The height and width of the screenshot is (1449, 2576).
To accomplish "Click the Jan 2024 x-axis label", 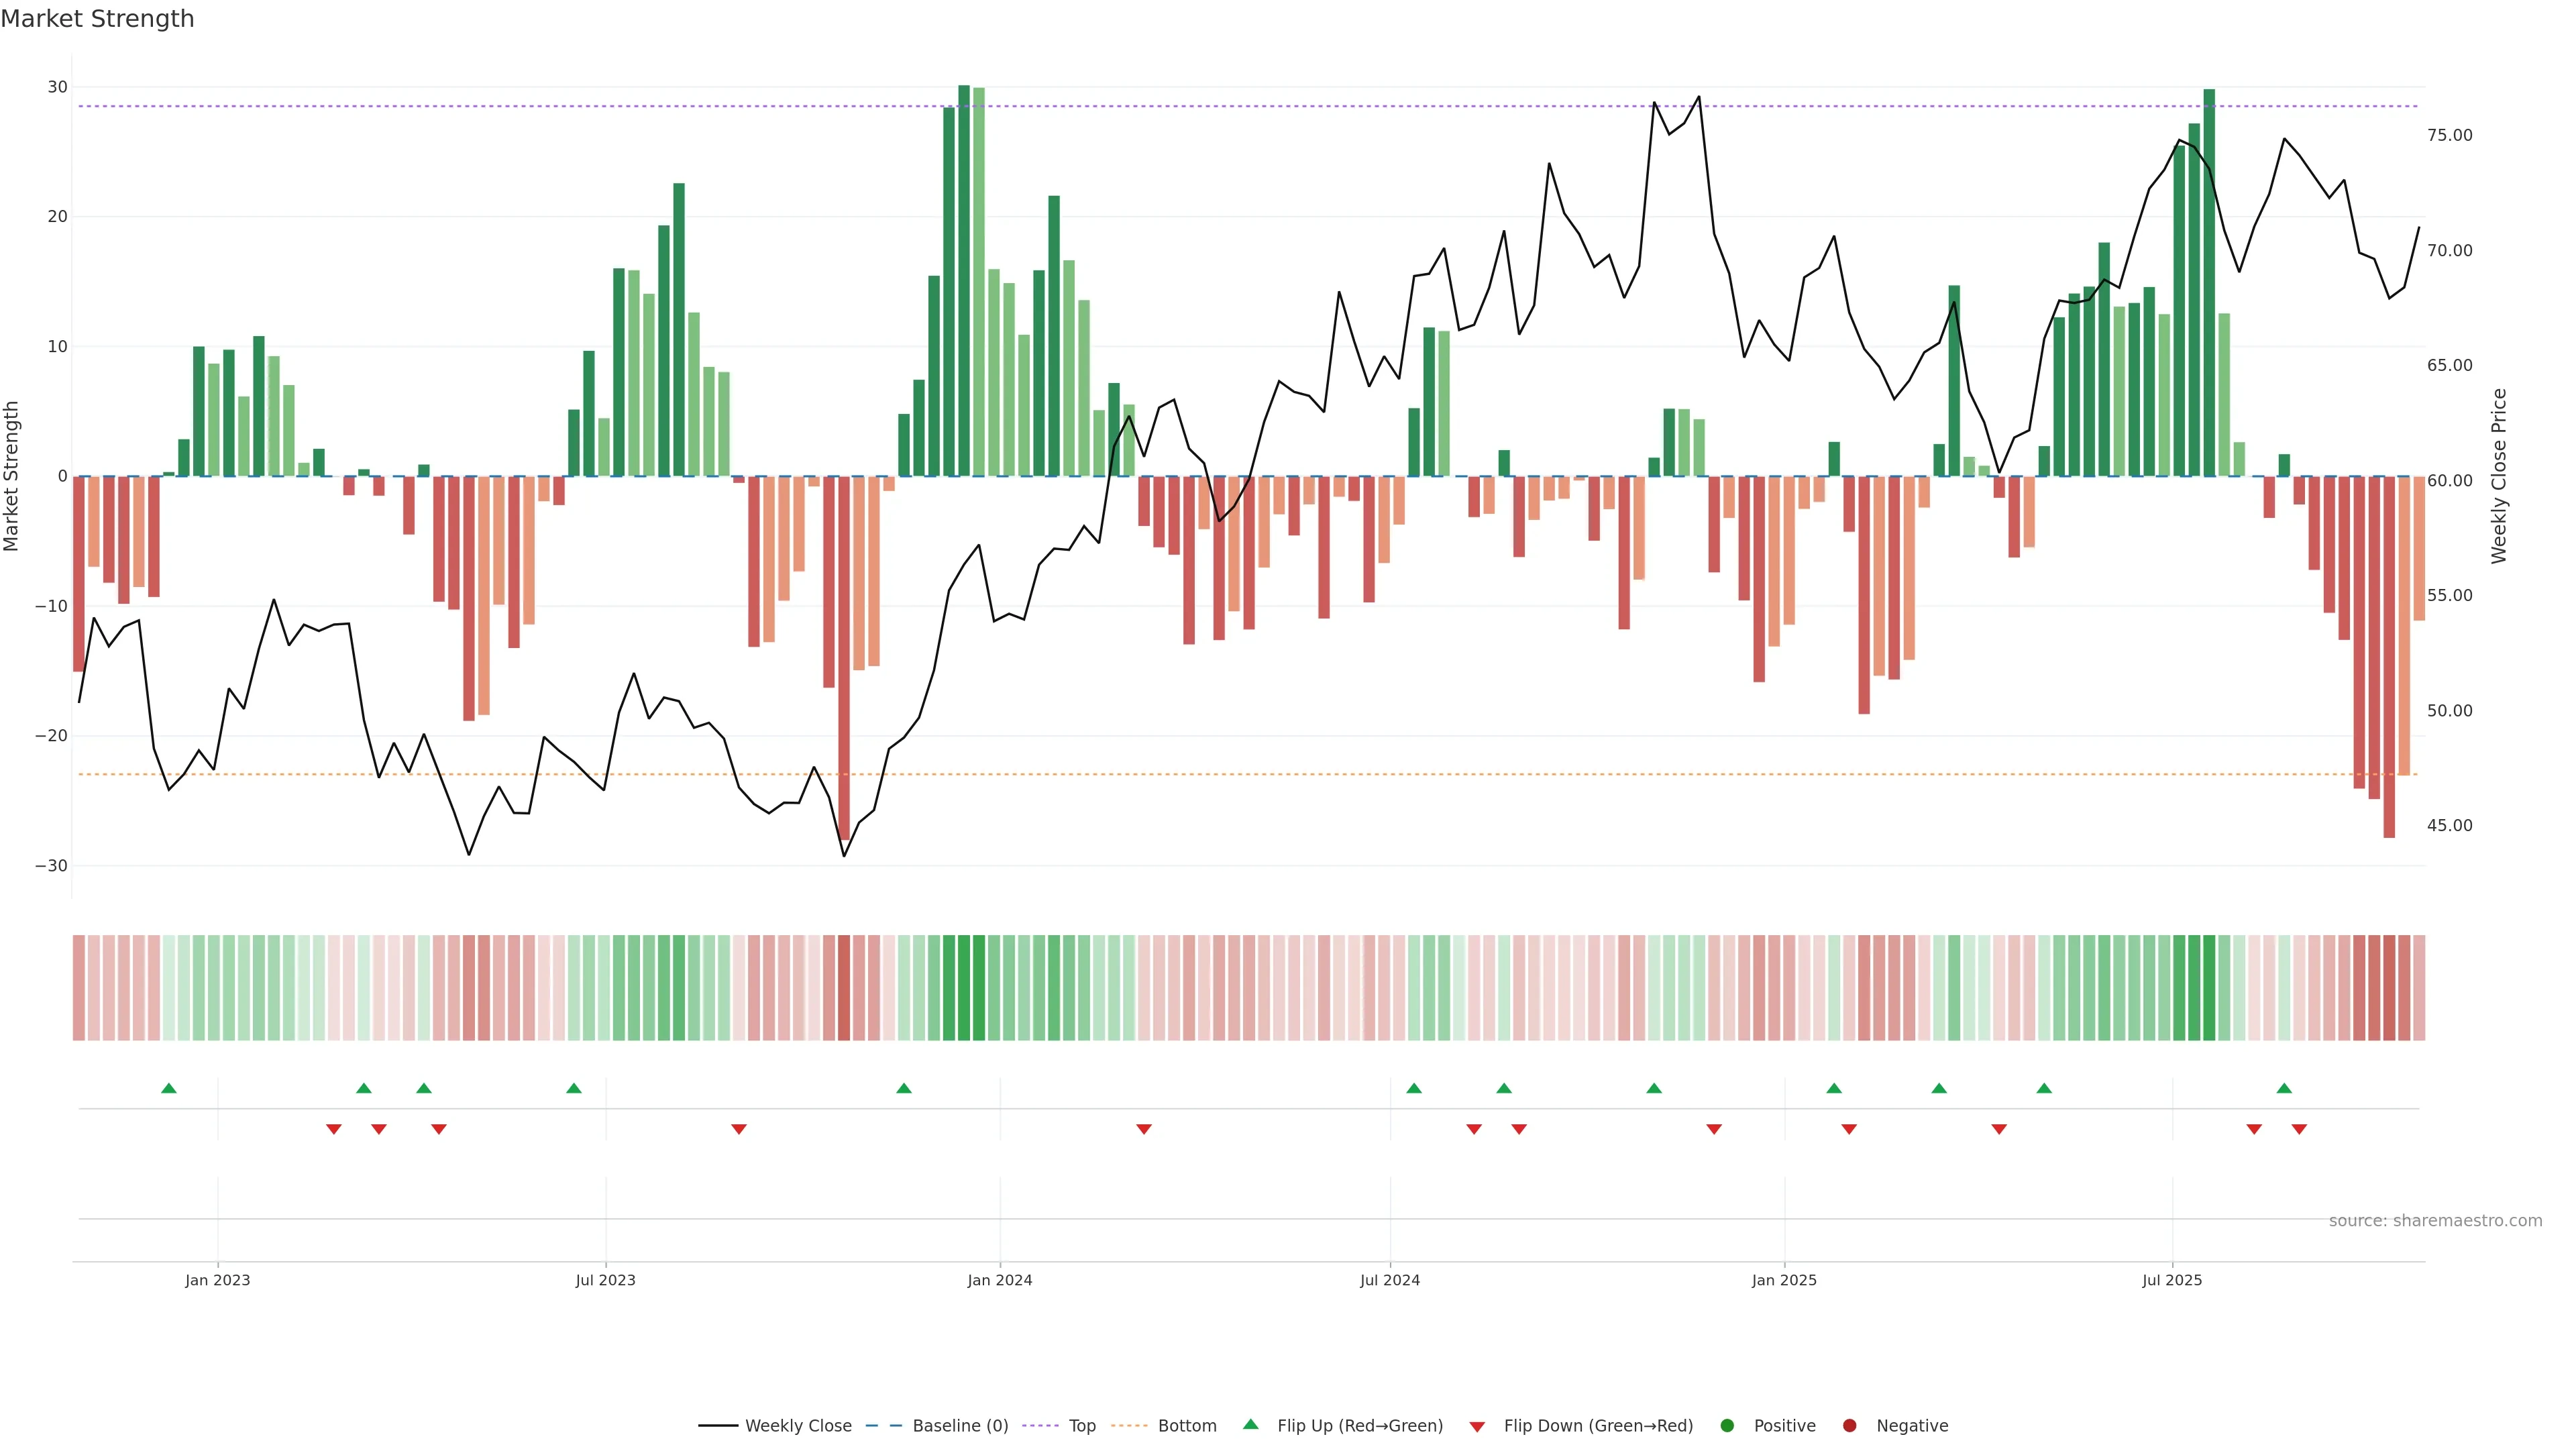I will (x=999, y=1280).
